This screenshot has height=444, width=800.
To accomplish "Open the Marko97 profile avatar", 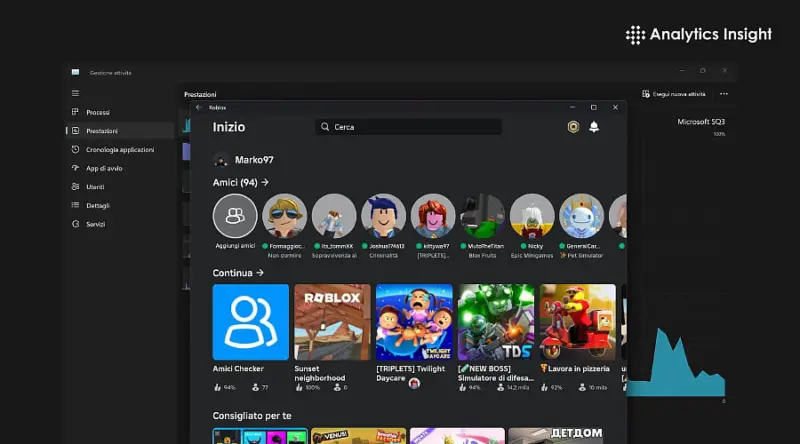I will (221, 160).
